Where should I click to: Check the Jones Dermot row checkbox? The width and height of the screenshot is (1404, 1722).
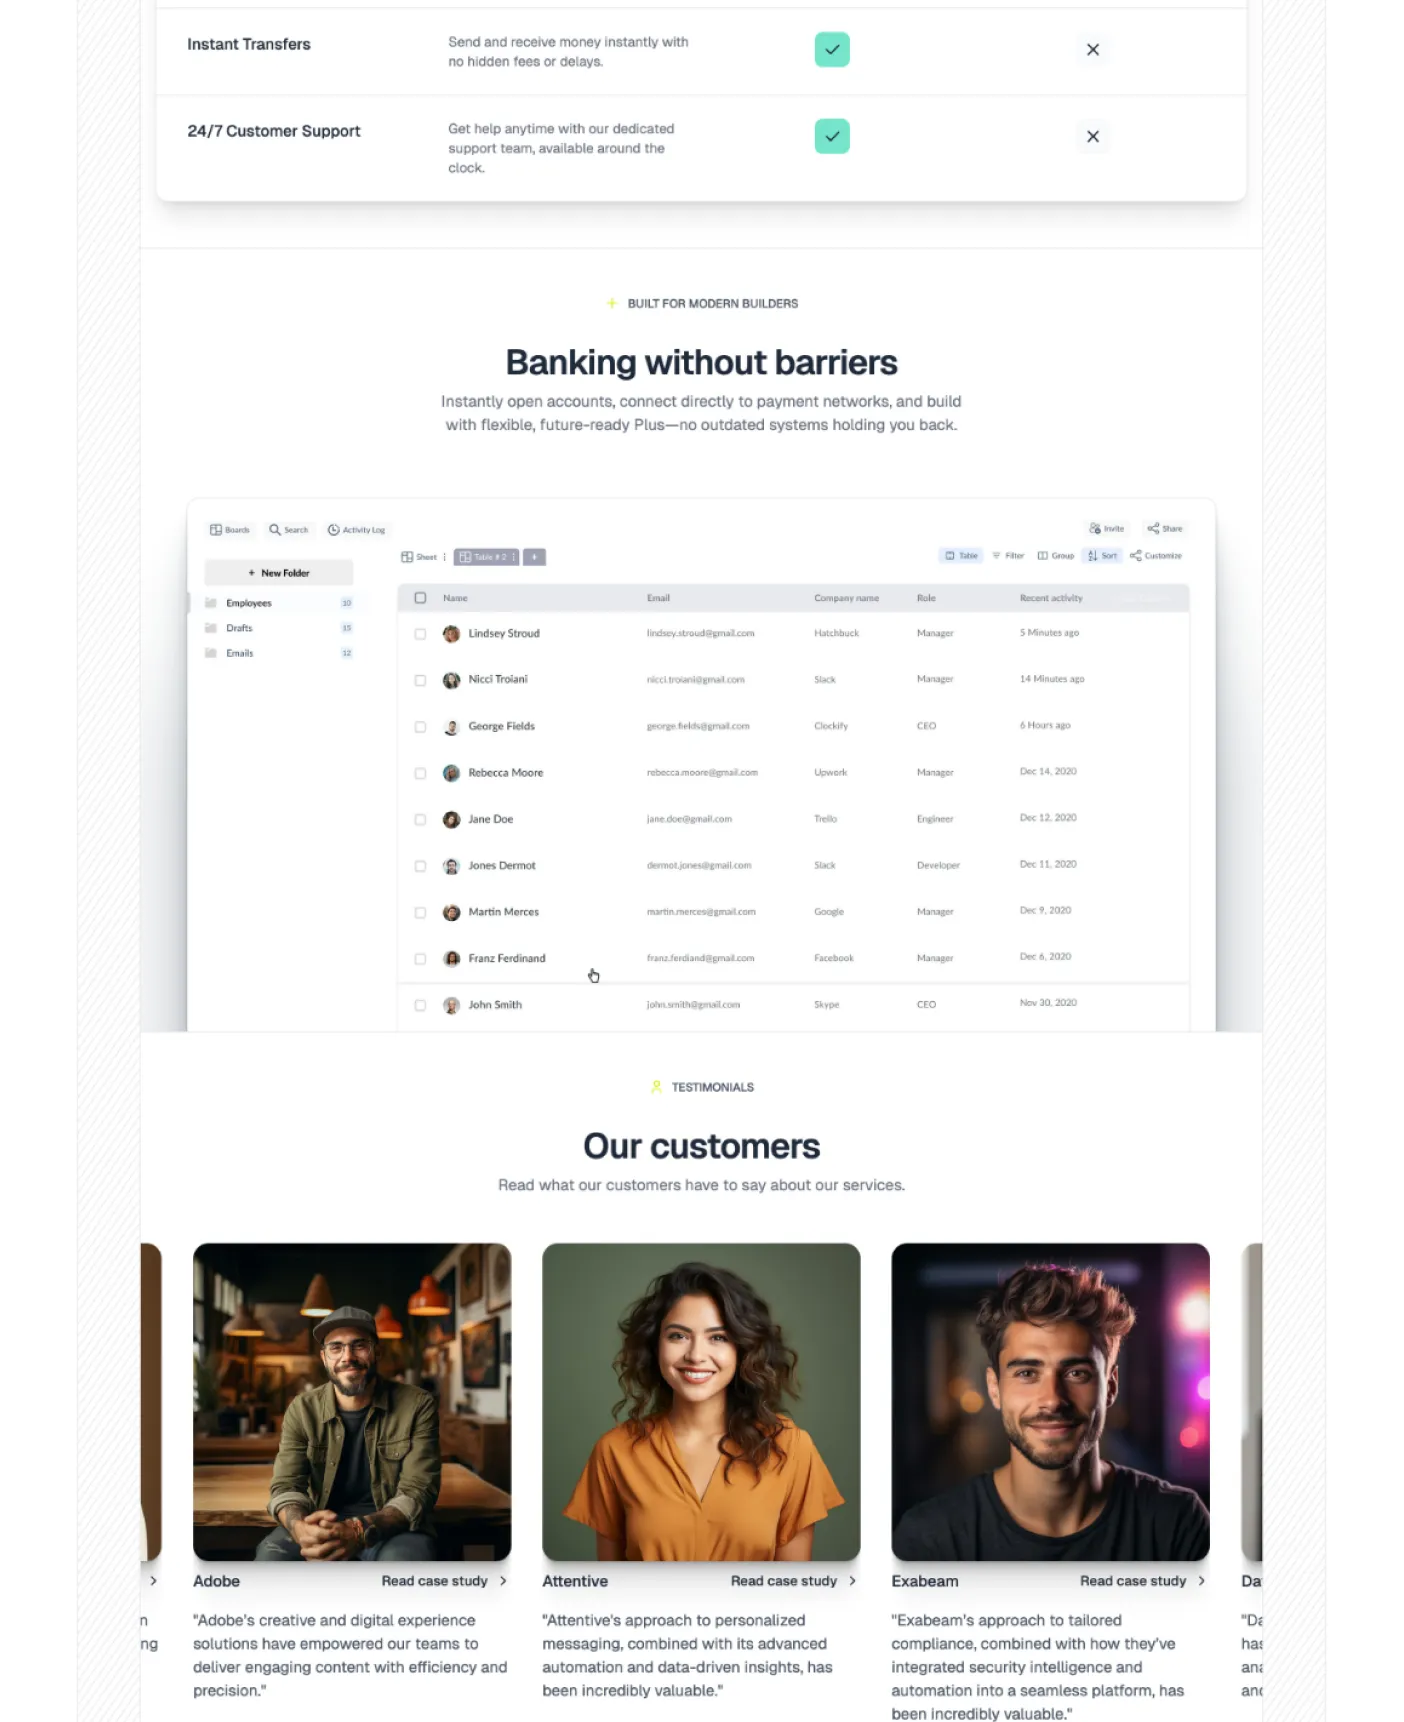coord(421,867)
